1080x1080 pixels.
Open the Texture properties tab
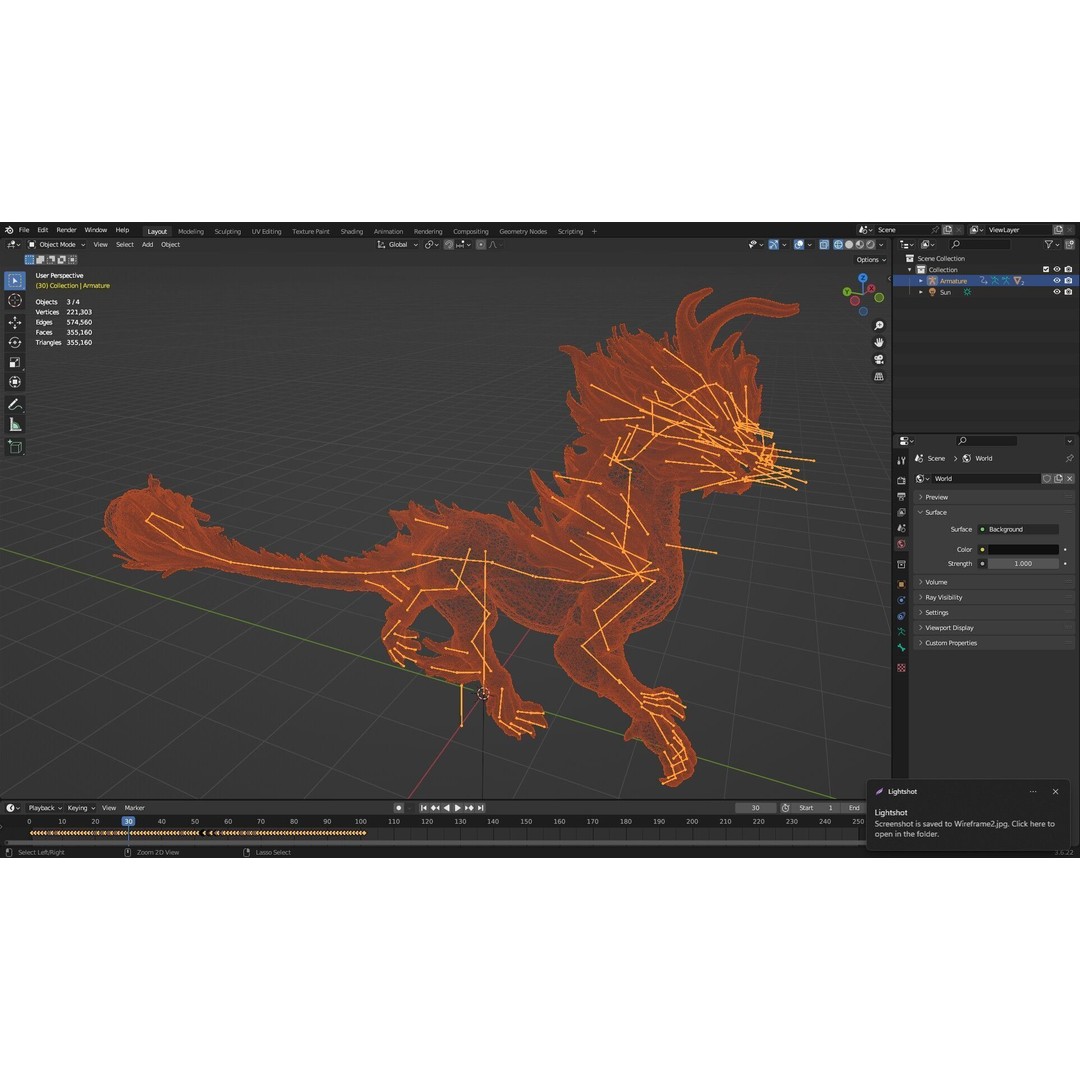[x=901, y=668]
